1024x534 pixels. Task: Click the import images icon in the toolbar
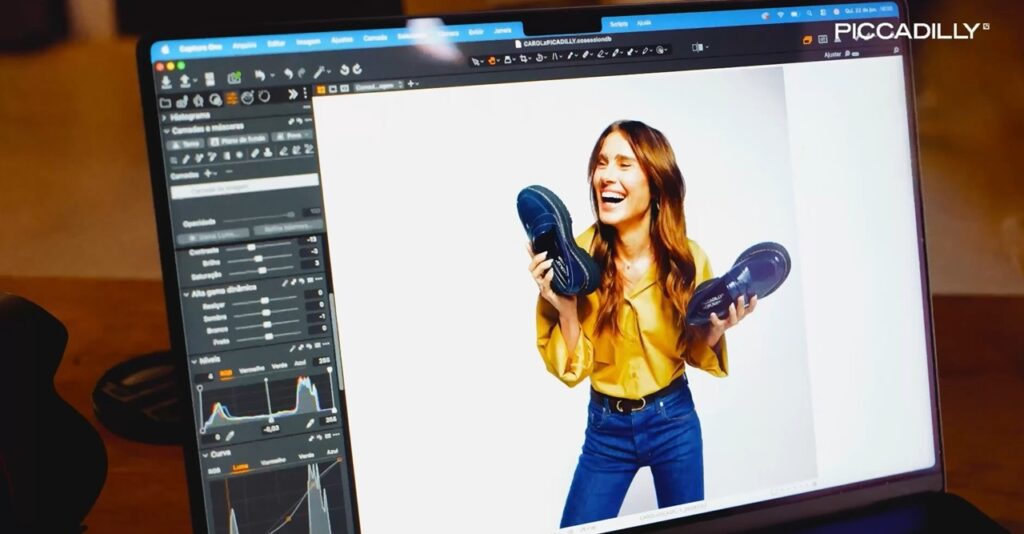(166, 80)
